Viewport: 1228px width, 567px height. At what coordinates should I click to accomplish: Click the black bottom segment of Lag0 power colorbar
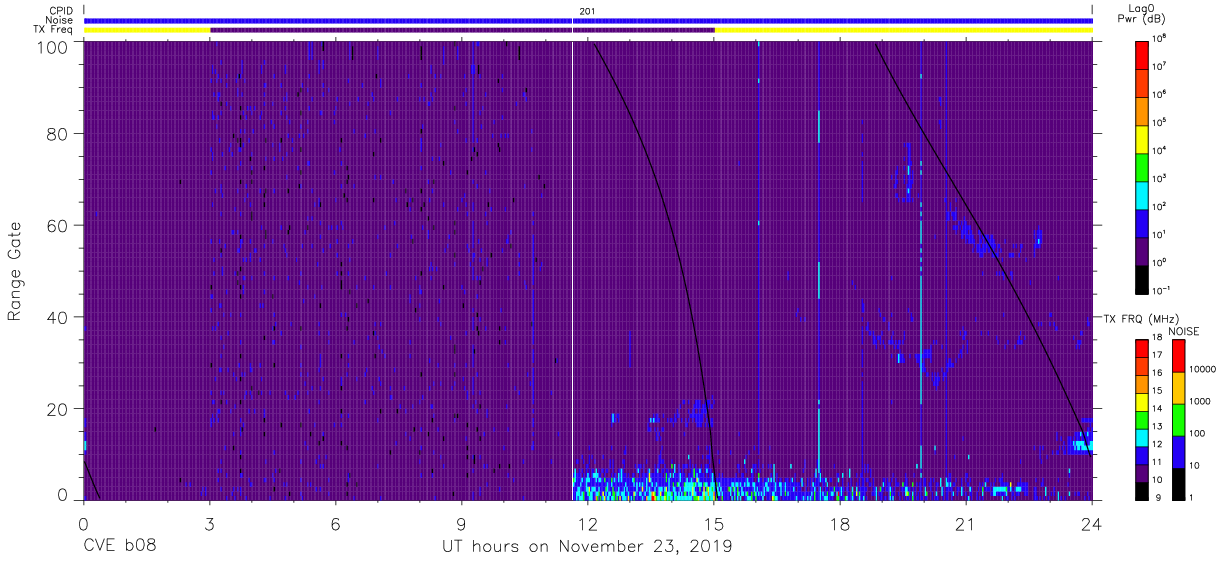tap(1142, 278)
